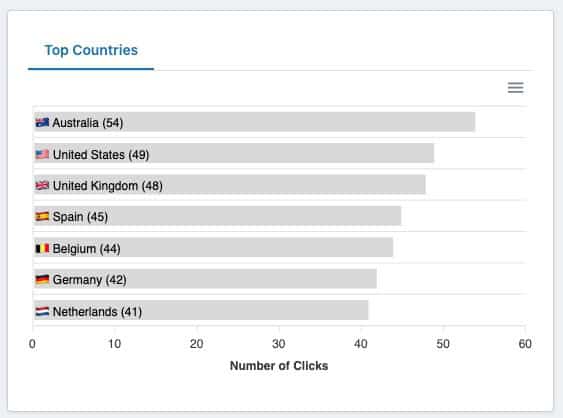Image resolution: width=563 pixels, height=418 pixels.
Task: Click the Spain flag icon
Action: click(42, 217)
